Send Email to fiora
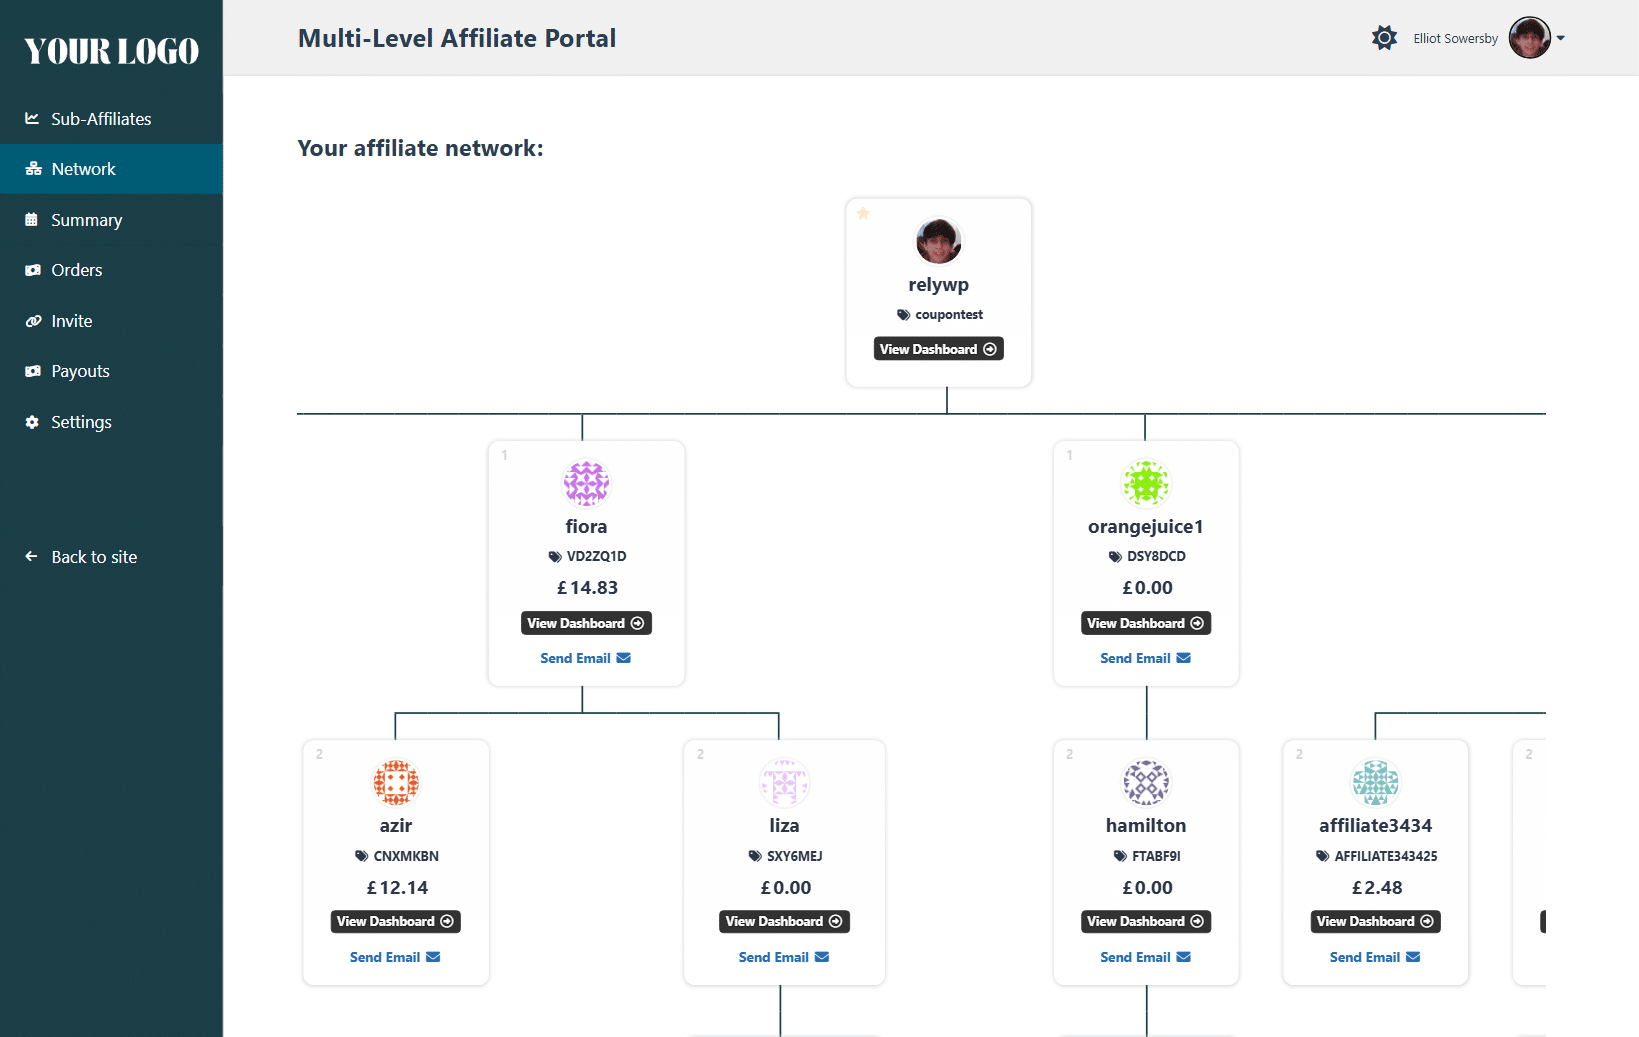1639x1037 pixels. click(x=586, y=658)
